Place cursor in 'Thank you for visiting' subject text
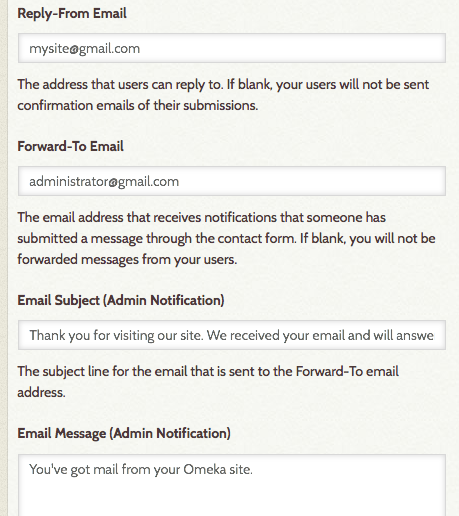Screen dimensions: 459x516 (x=231, y=335)
